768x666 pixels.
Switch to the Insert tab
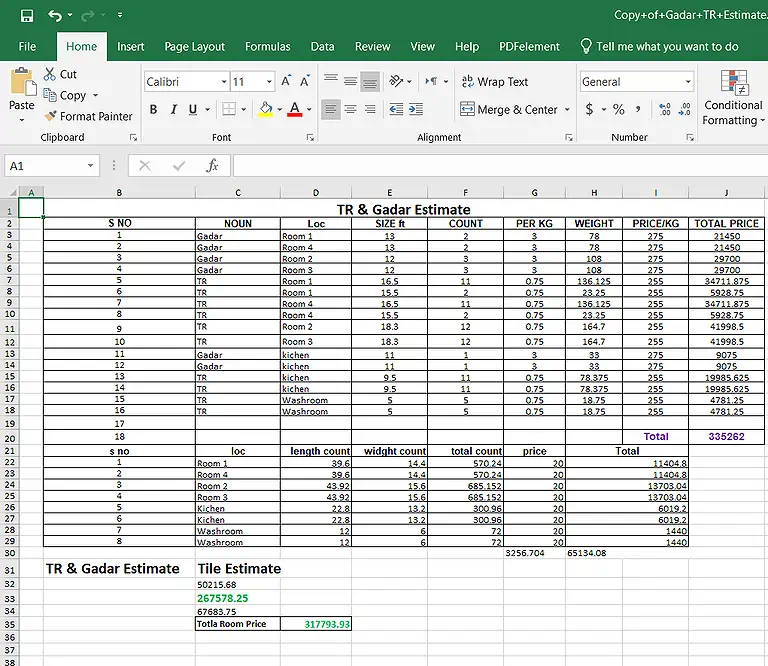[131, 47]
